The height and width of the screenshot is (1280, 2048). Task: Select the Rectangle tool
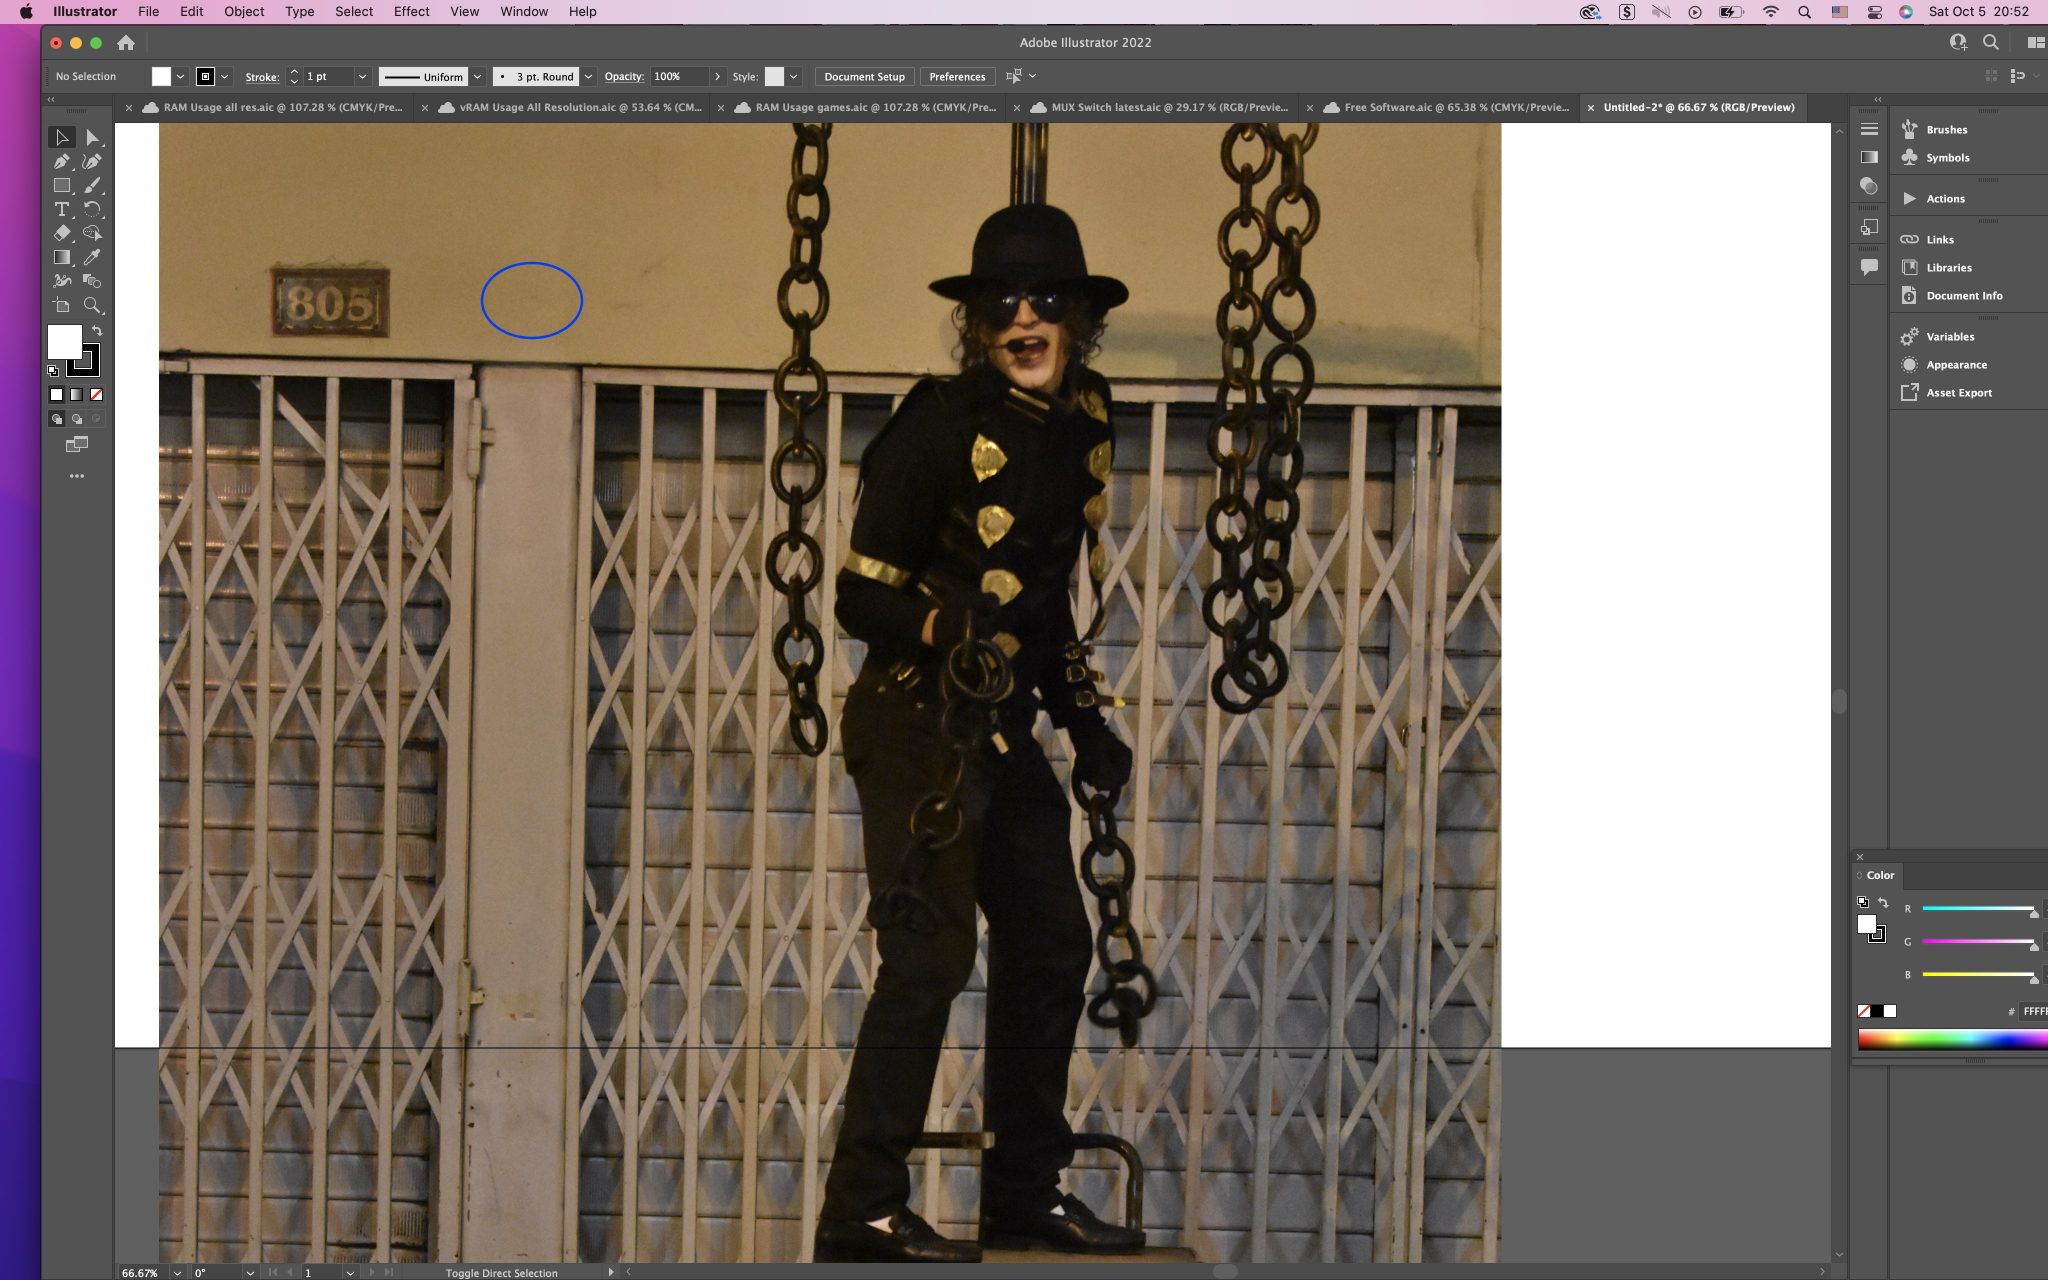(61, 185)
